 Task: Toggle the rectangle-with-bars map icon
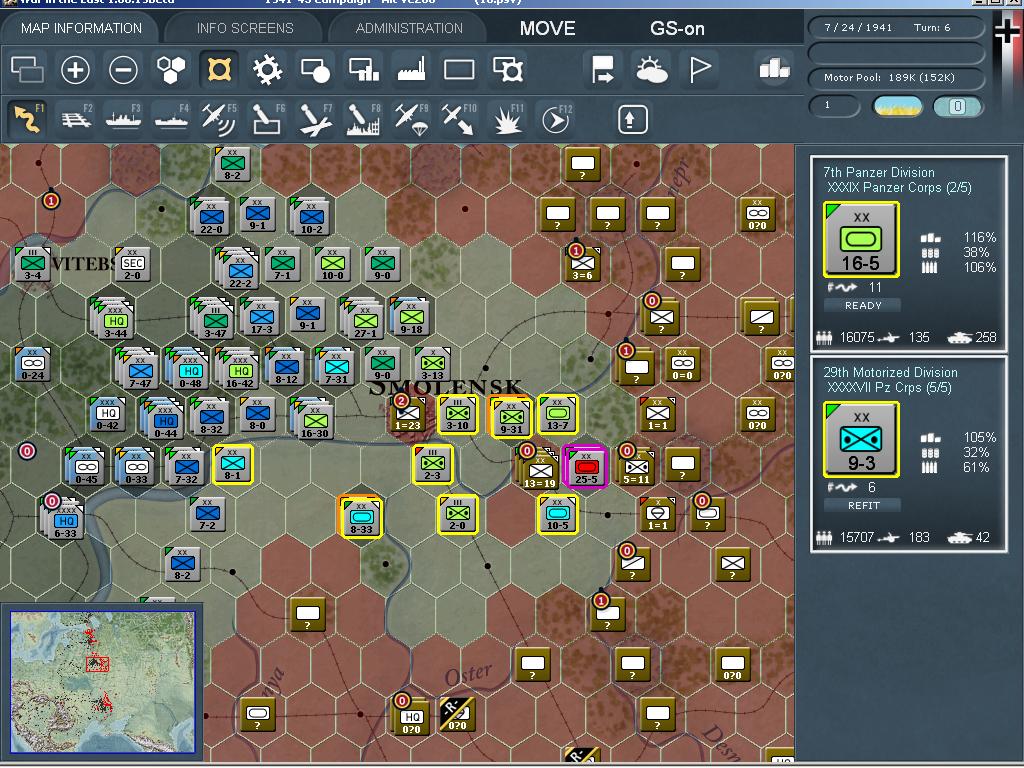click(364, 69)
